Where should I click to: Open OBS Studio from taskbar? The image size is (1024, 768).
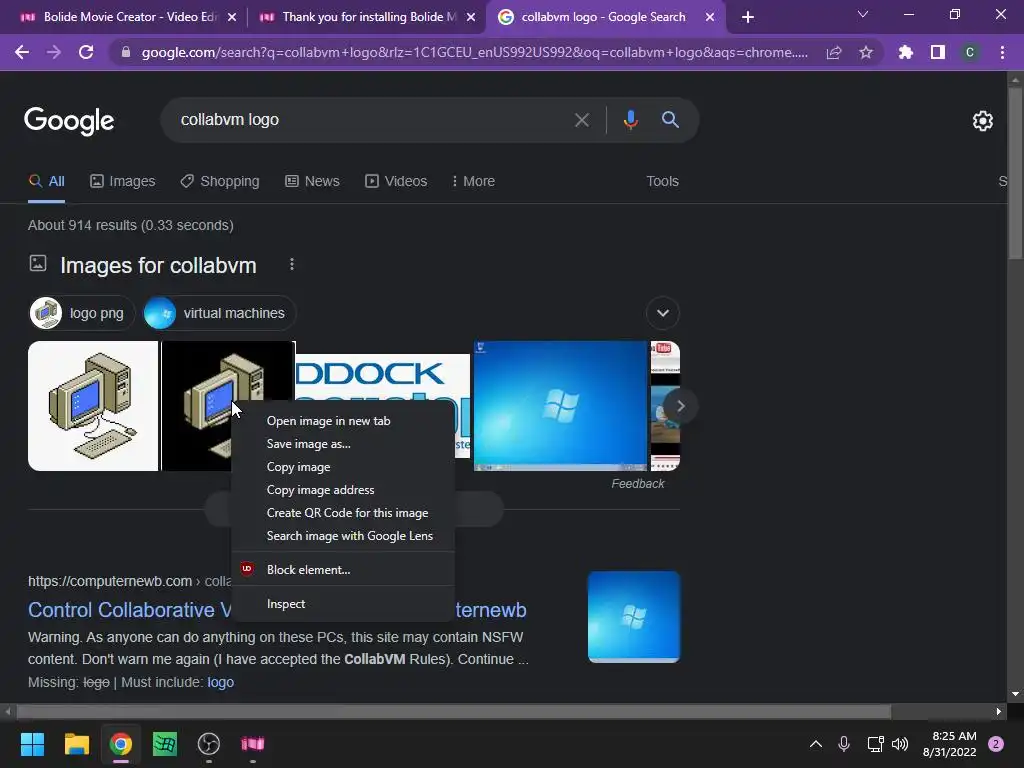pyautogui.click(x=208, y=744)
